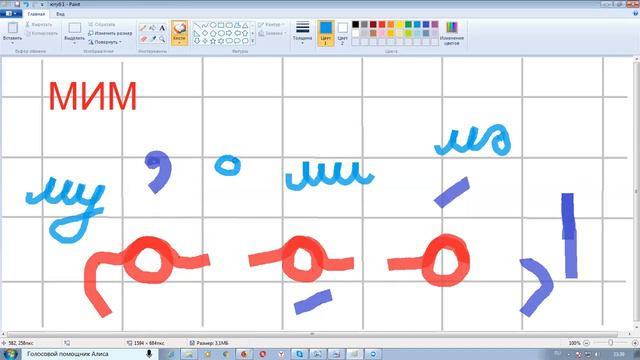Pick the Five-point star shape

213,41
